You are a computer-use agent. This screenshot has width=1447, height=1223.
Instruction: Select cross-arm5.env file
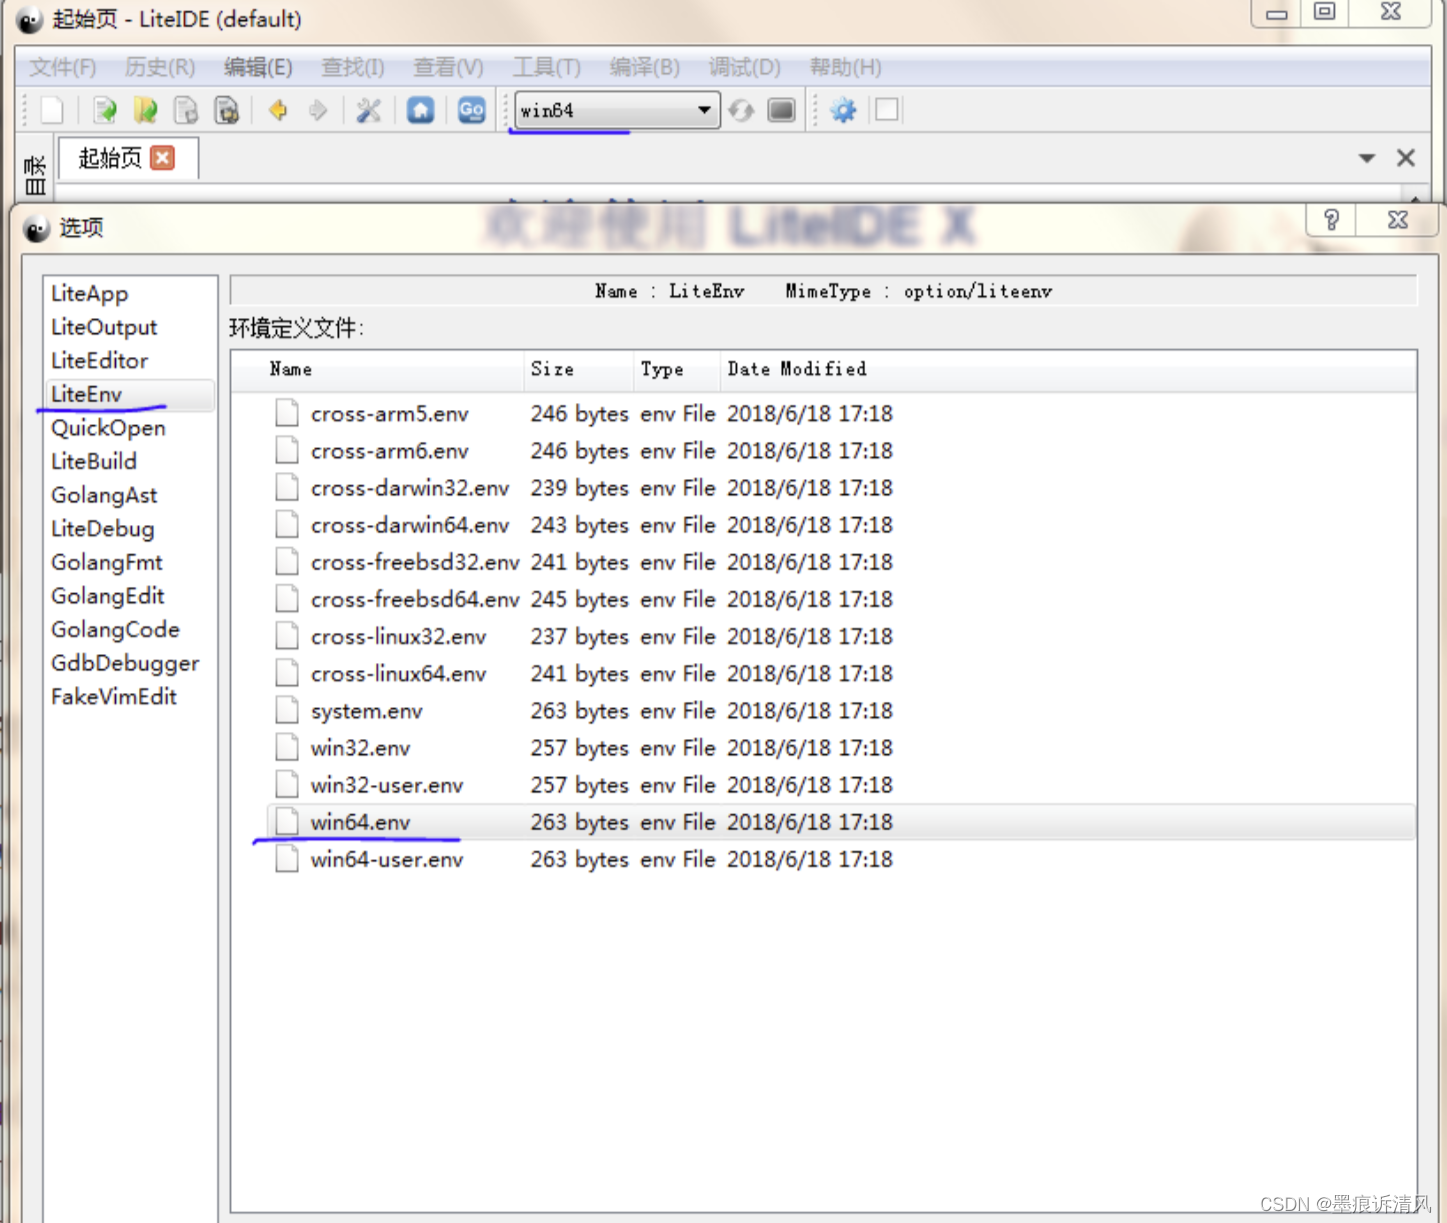[389, 414]
